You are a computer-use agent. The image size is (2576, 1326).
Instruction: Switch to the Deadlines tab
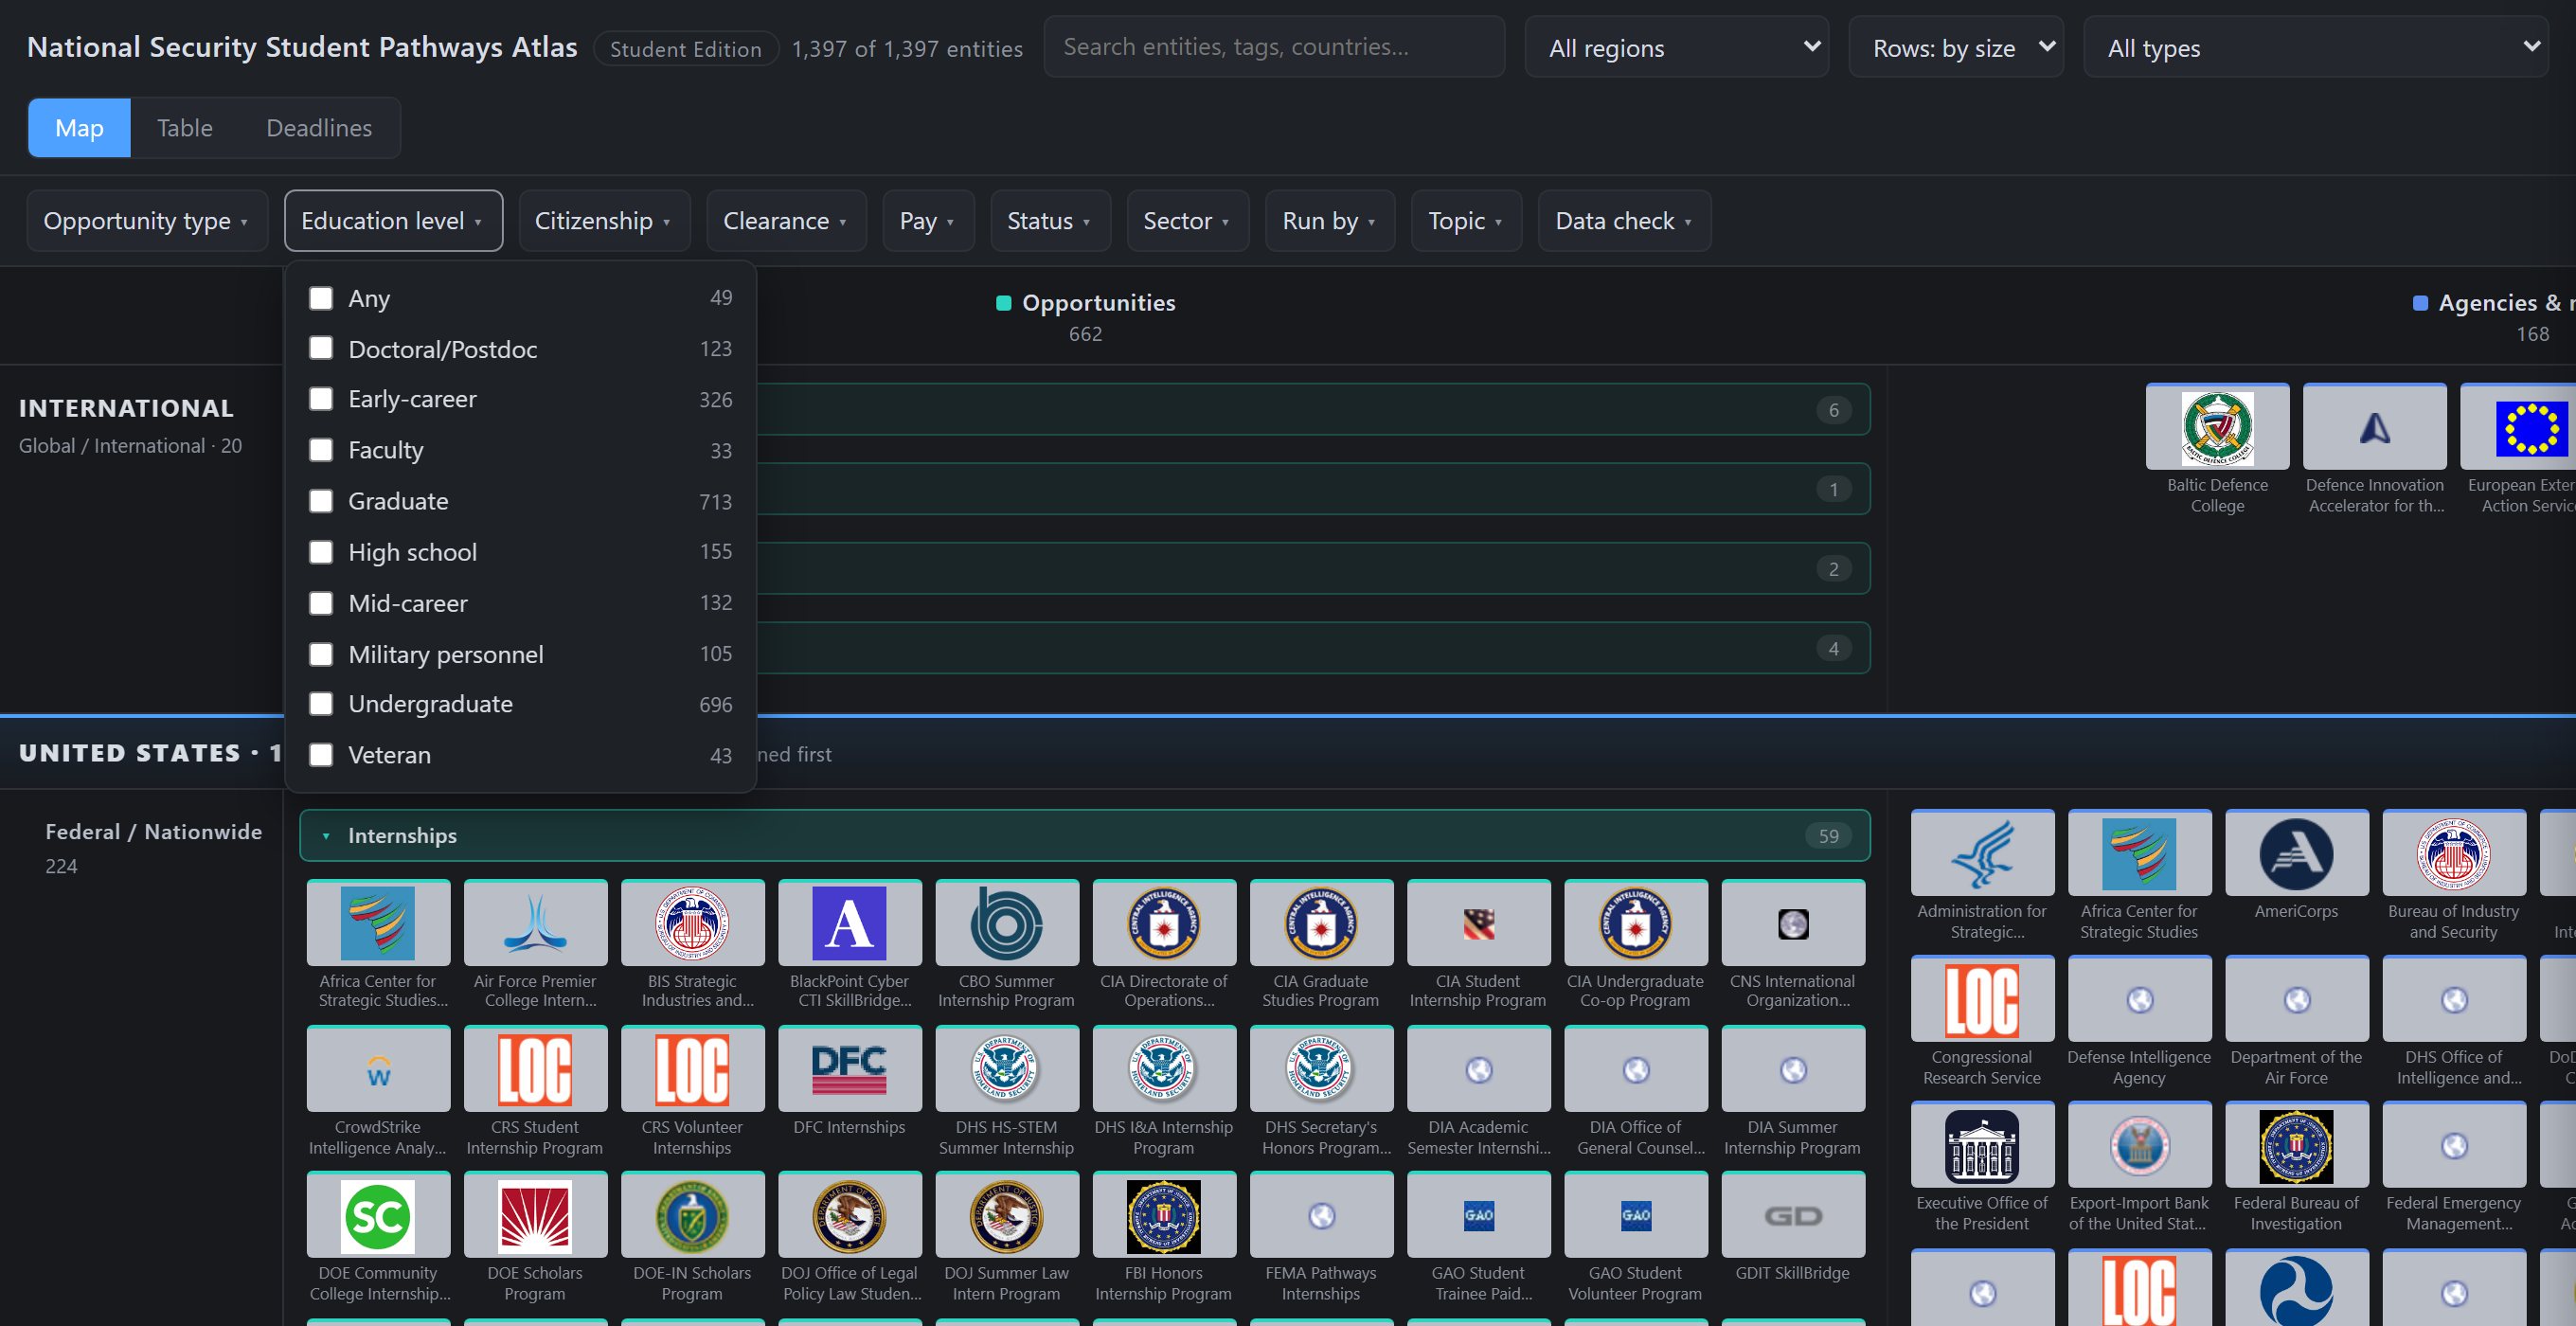pos(319,128)
